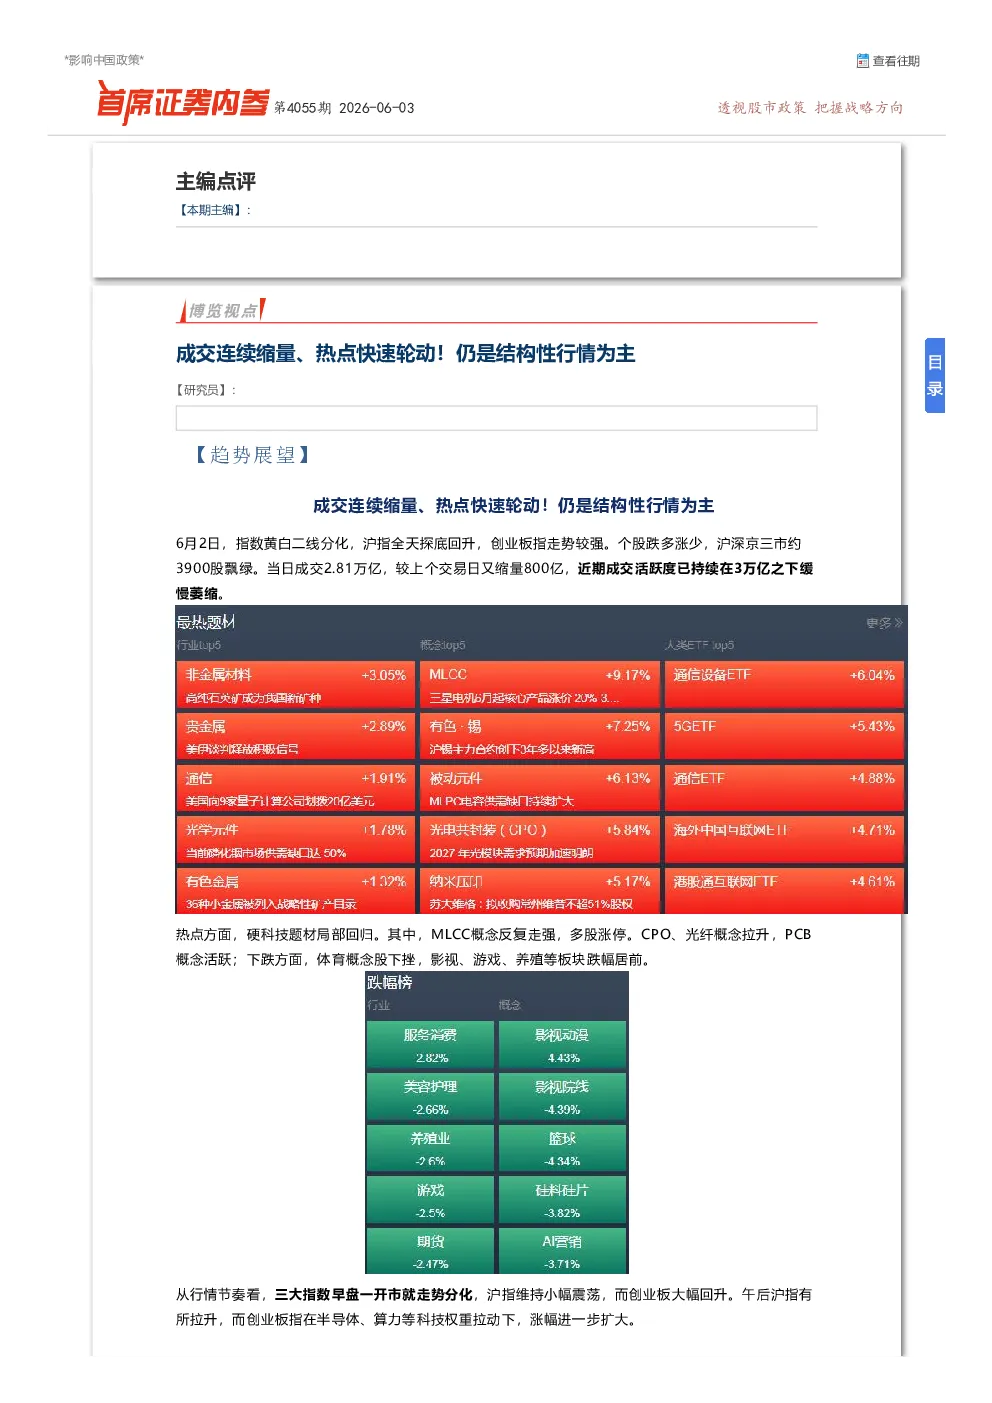Select the 被动元件 +6.13% tile
Image resolution: width=992 pixels, height=1403 pixels.
pyautogui.click(x=539, y=788)
